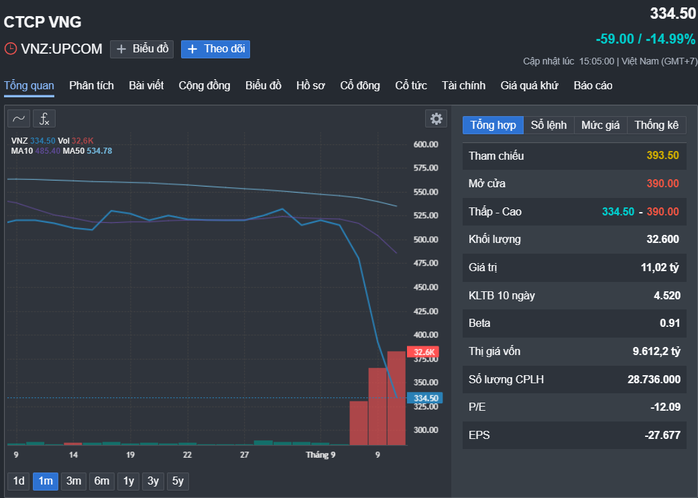
Task: Click Số lượng CPLH value 28.736.000
Action: [x=654, y=380]
